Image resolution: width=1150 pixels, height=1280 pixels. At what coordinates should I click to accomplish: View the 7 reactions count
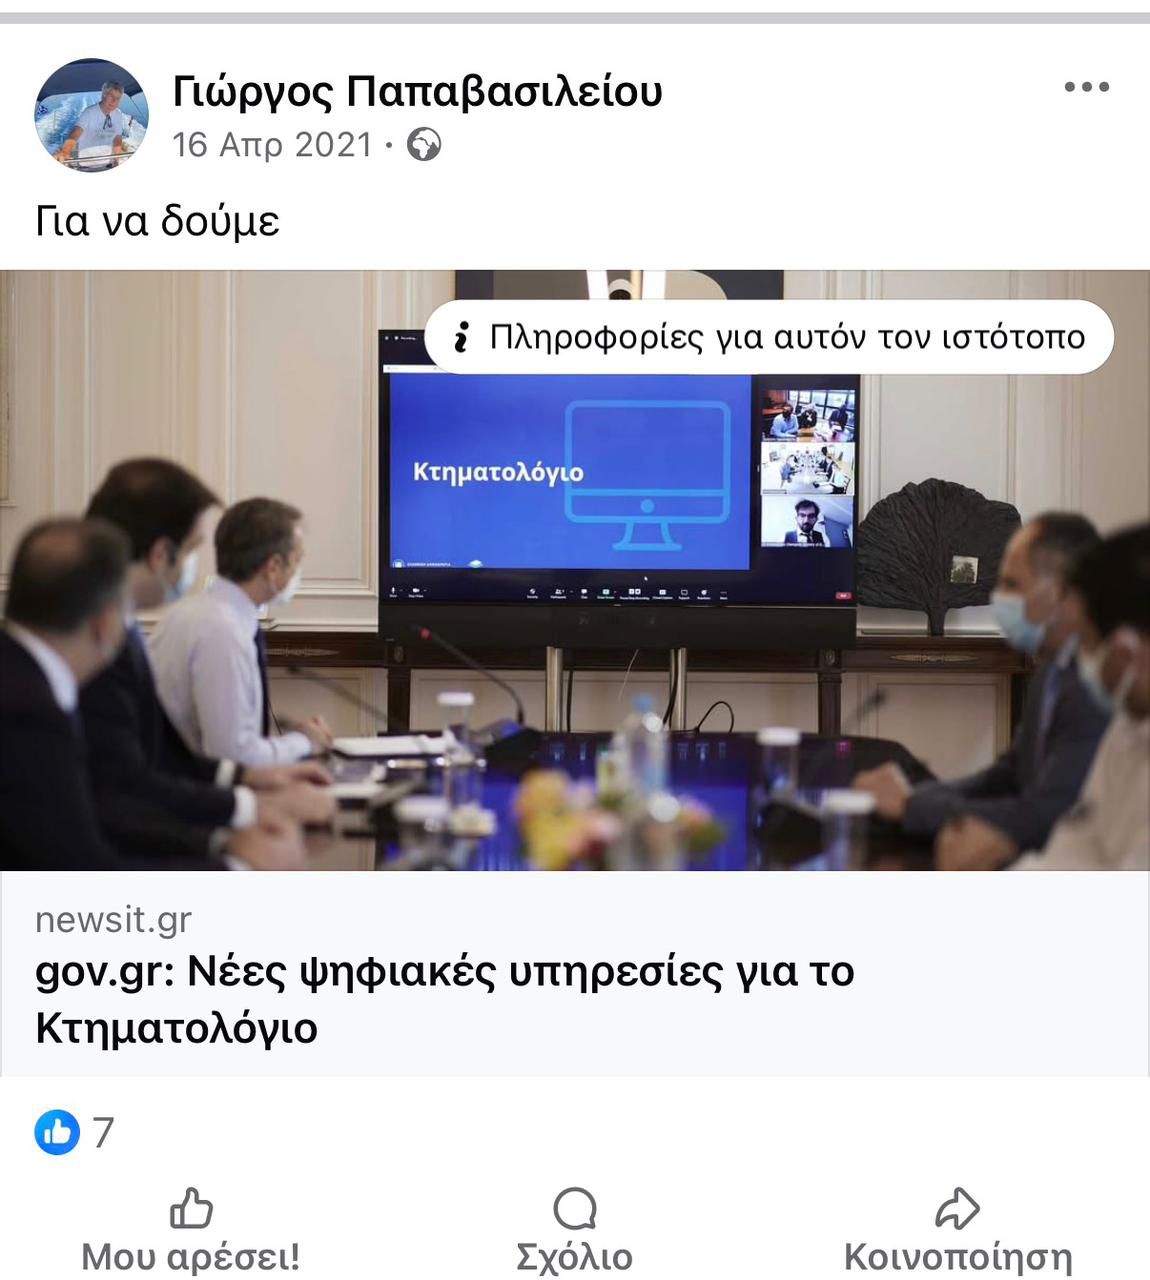point(103,1133)
